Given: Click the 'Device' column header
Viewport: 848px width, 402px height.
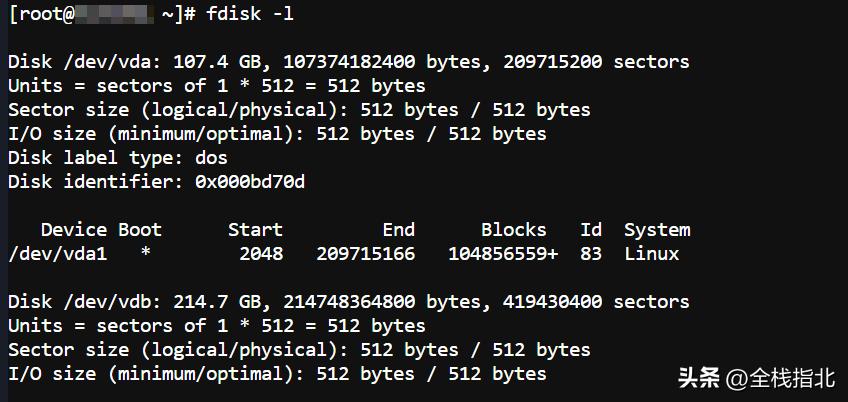Looking at the screenshot, I should [x=74, y=230].
